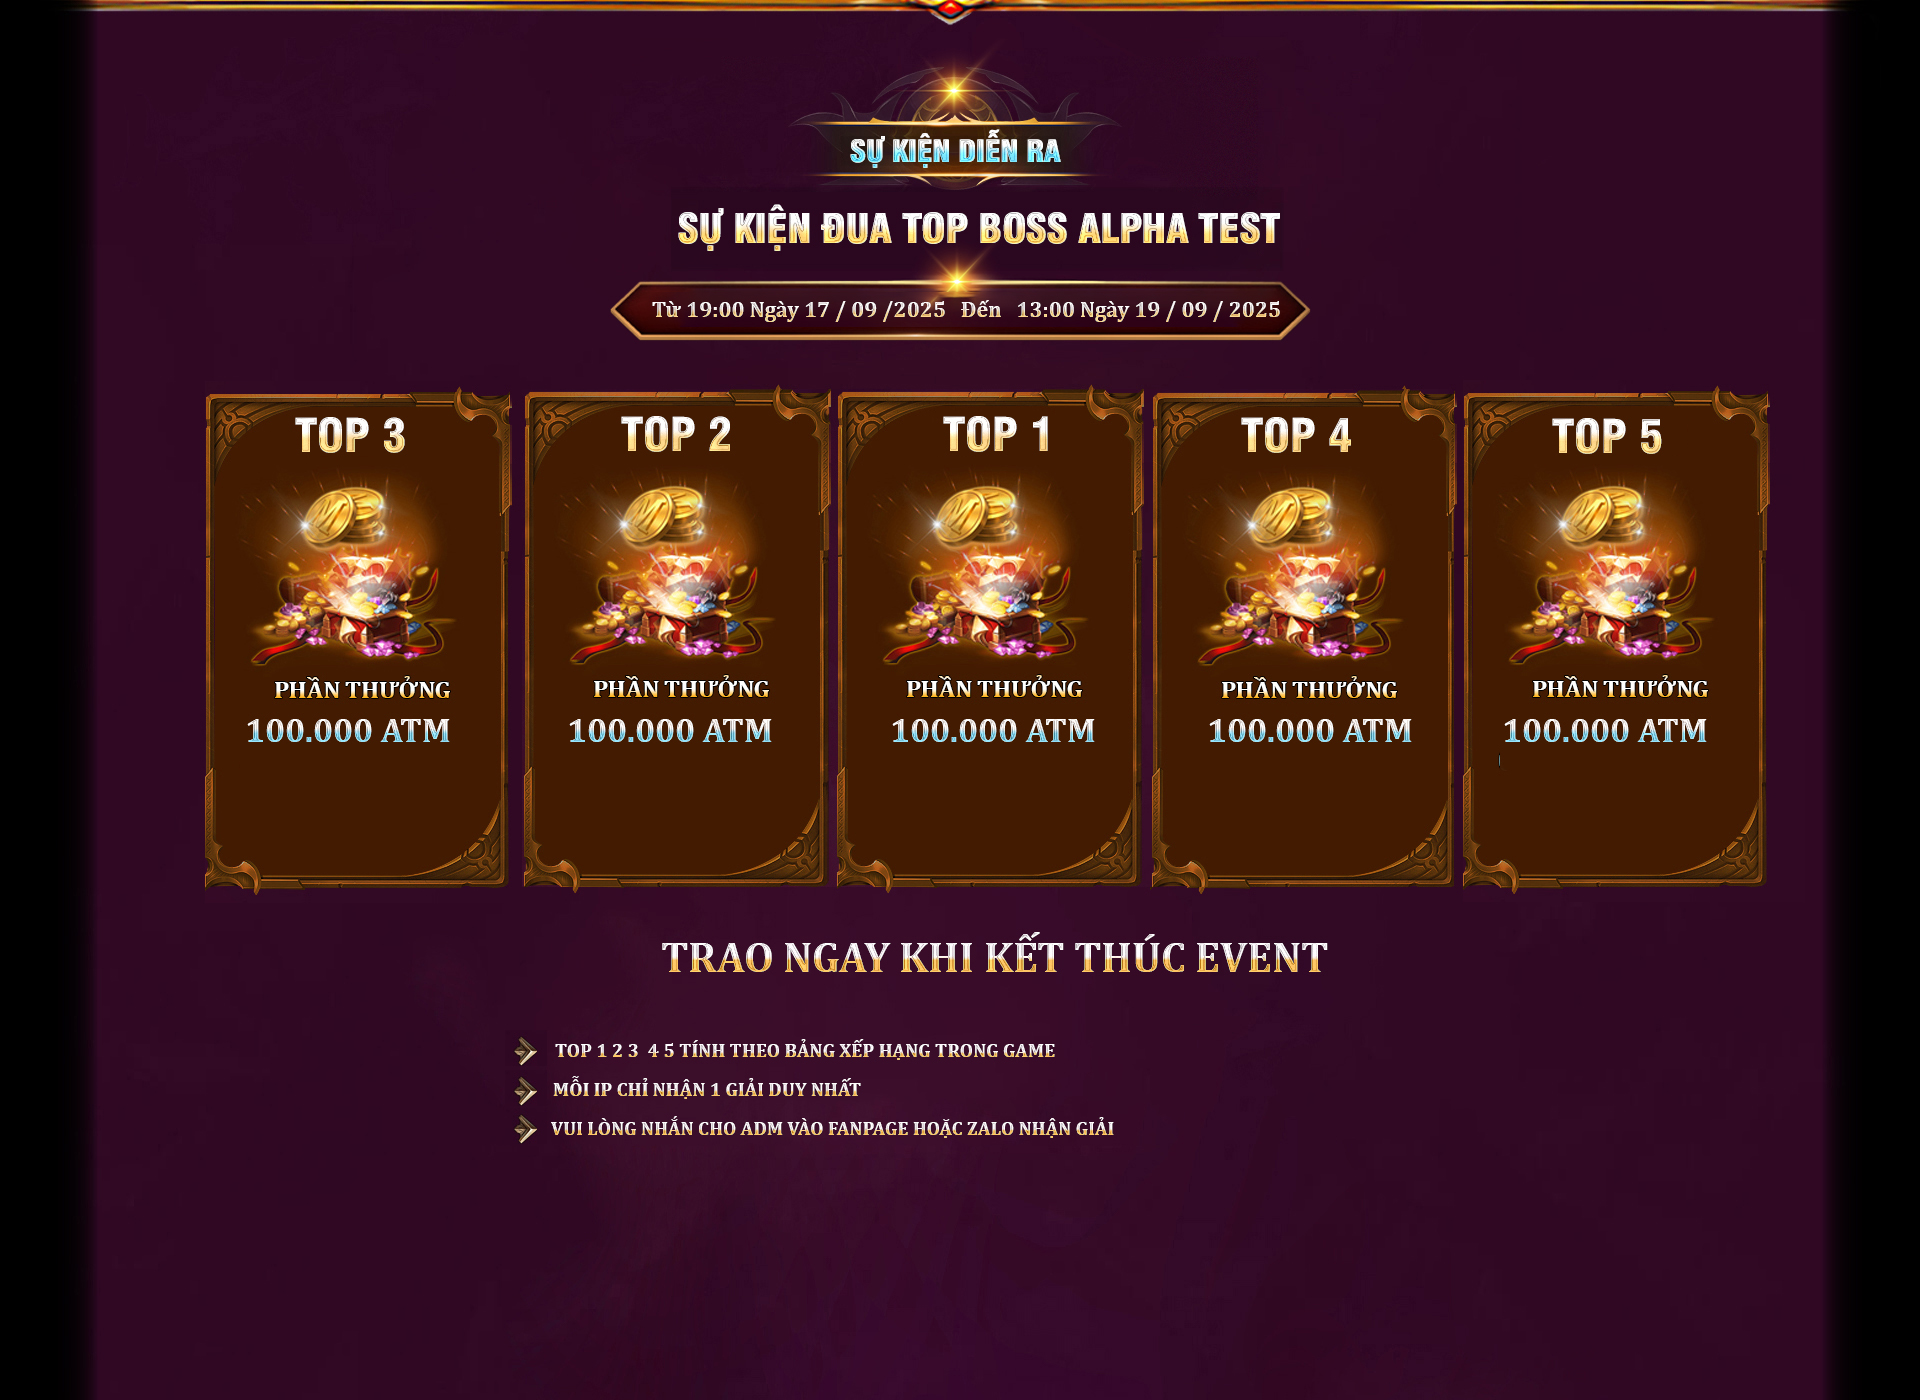Click the TRAO NGAY KHI KẾT THÚC EVENT heading
This screenshot has width=1920, height=1400.
click(x=994, y=957)
